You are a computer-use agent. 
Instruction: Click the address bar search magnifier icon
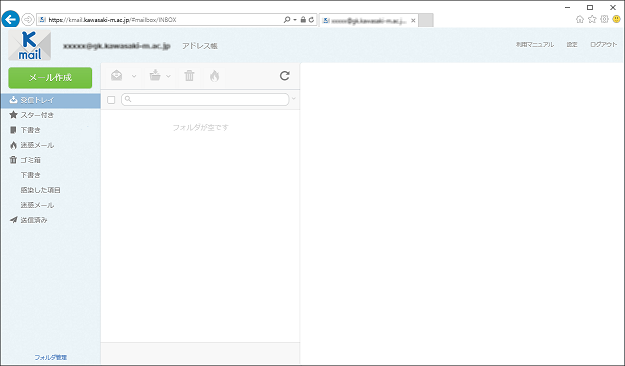coord(287,20)
